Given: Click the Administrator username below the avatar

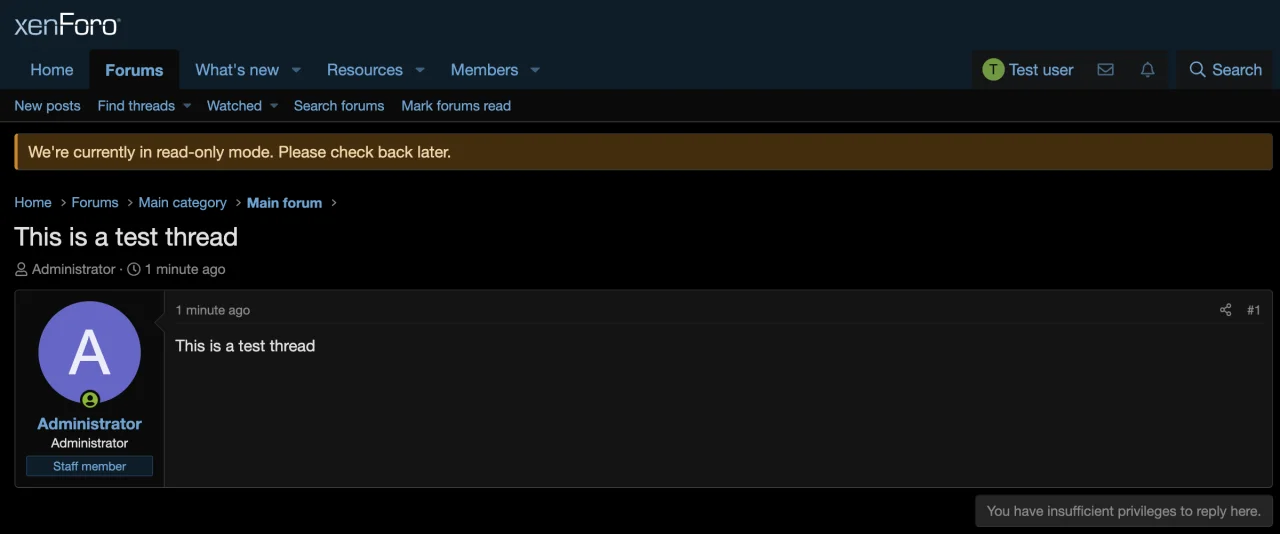Looking at the screenshot, I should [89, 423].
